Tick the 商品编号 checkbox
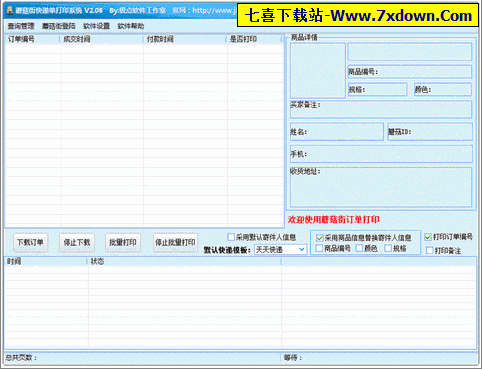Viewport: 482px width, 369px height. (319, 248)
